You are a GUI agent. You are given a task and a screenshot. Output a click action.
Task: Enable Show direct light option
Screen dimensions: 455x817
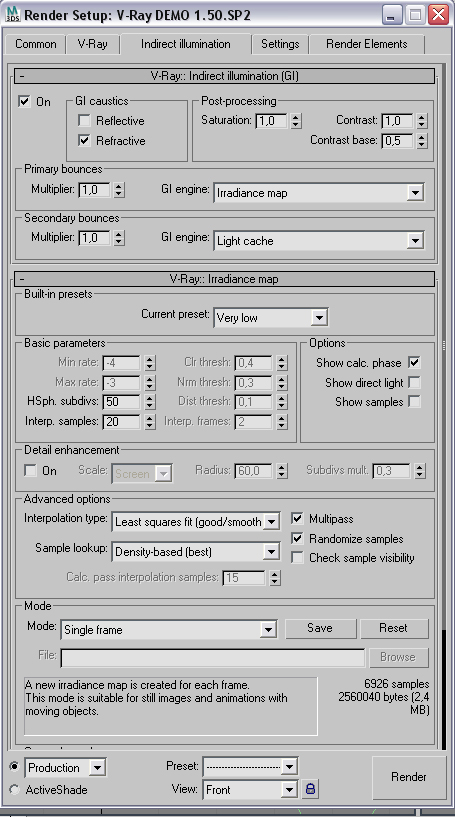(414, 382)
